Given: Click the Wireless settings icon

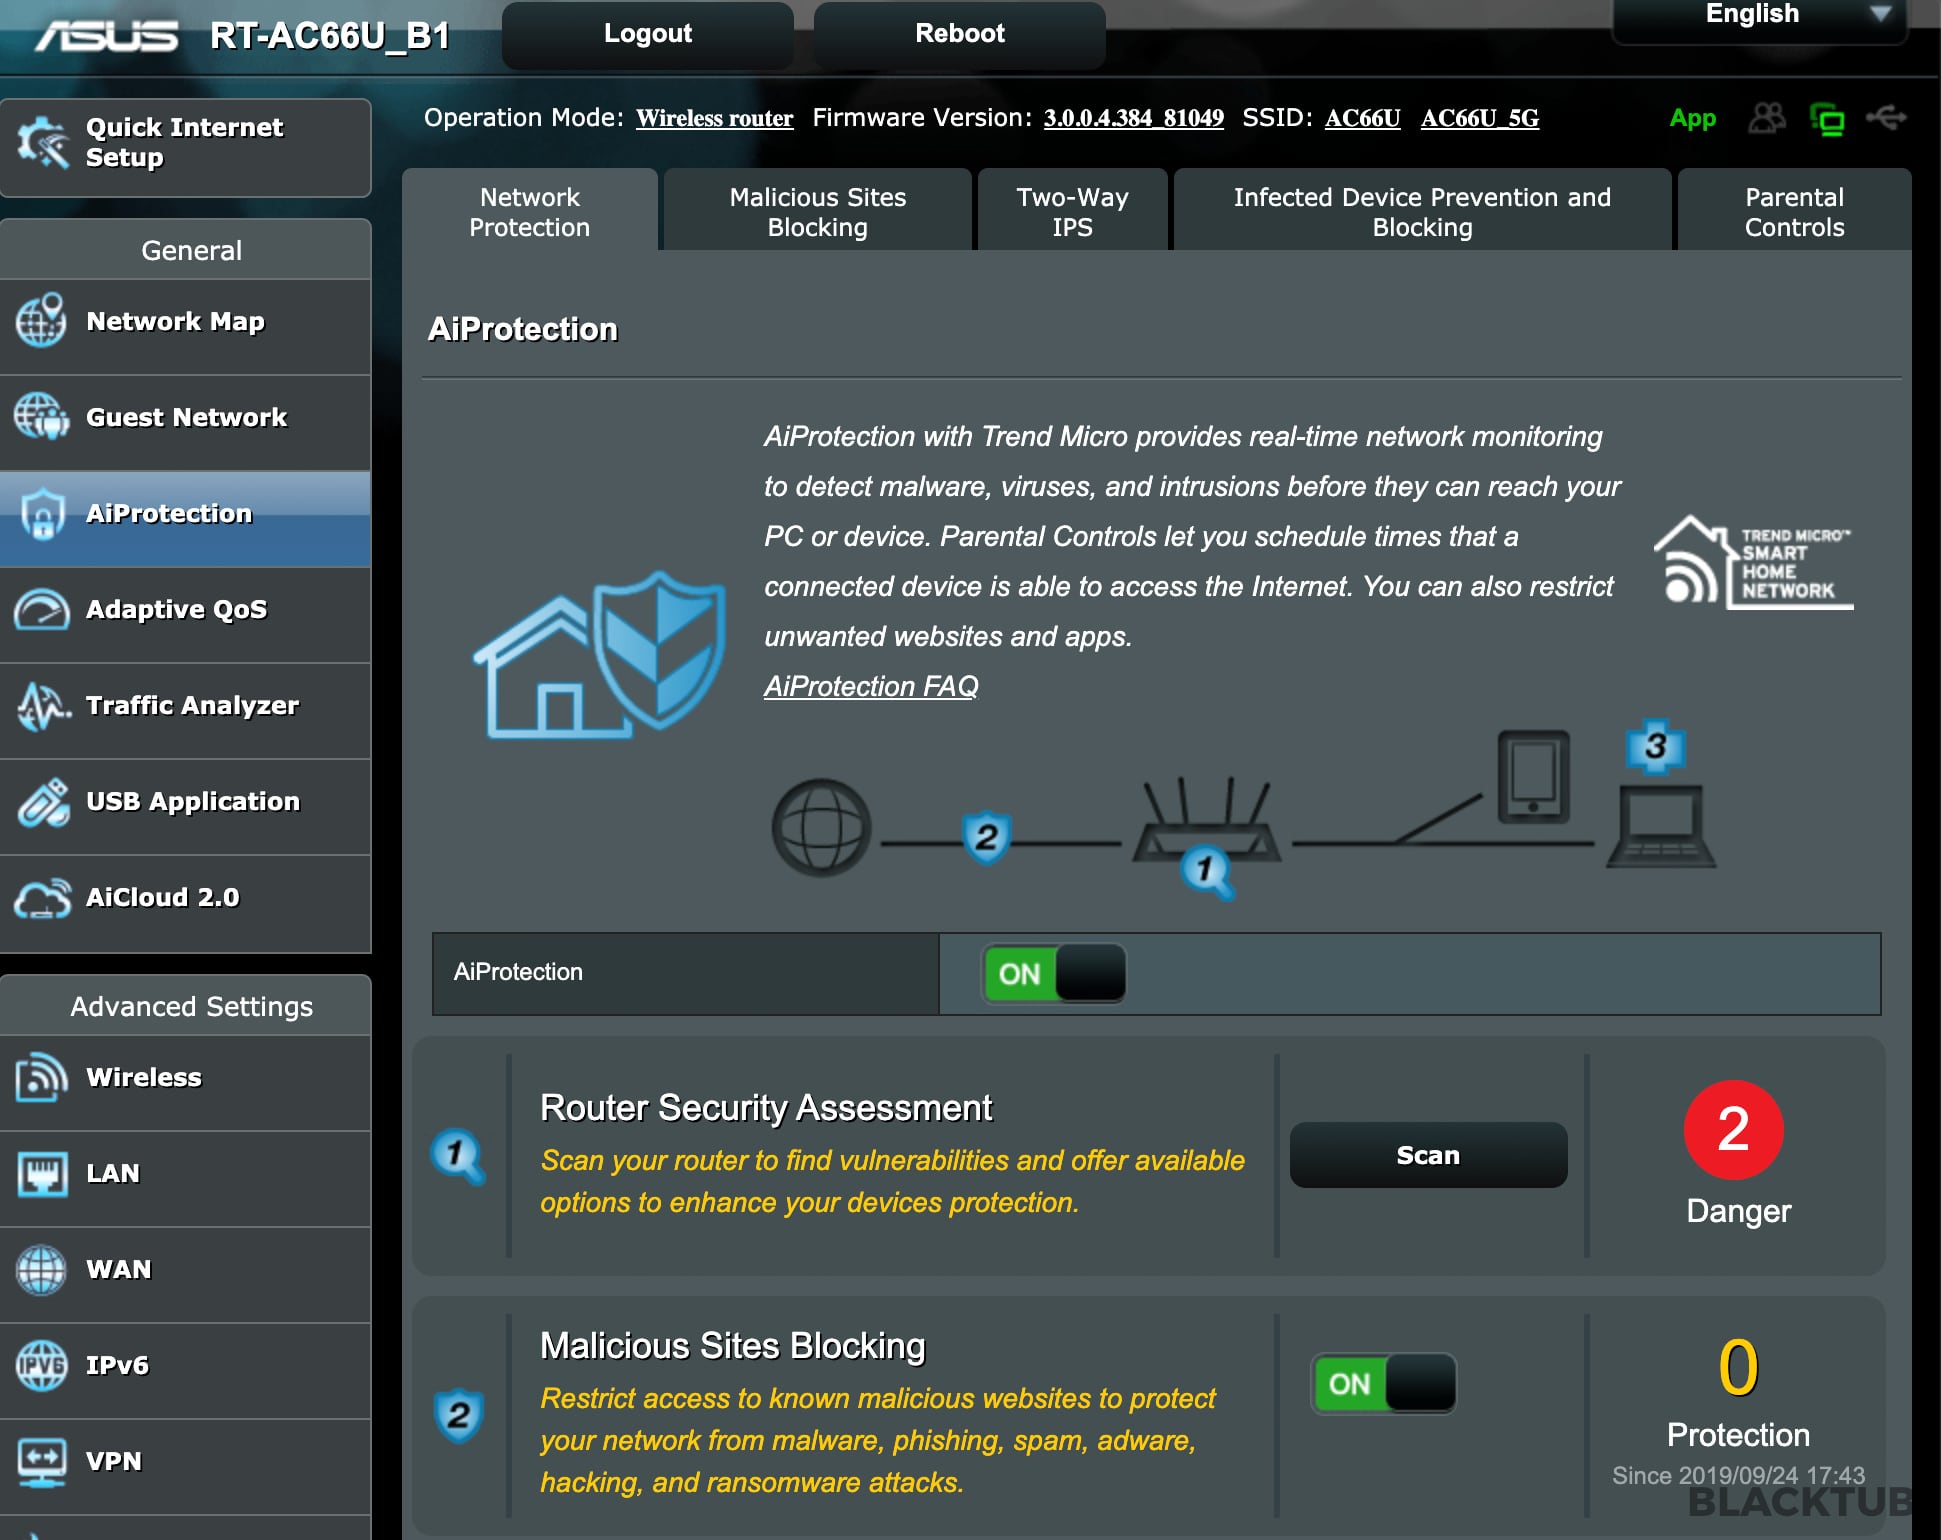Looking at the screenshot, I should click(41, 1078).
